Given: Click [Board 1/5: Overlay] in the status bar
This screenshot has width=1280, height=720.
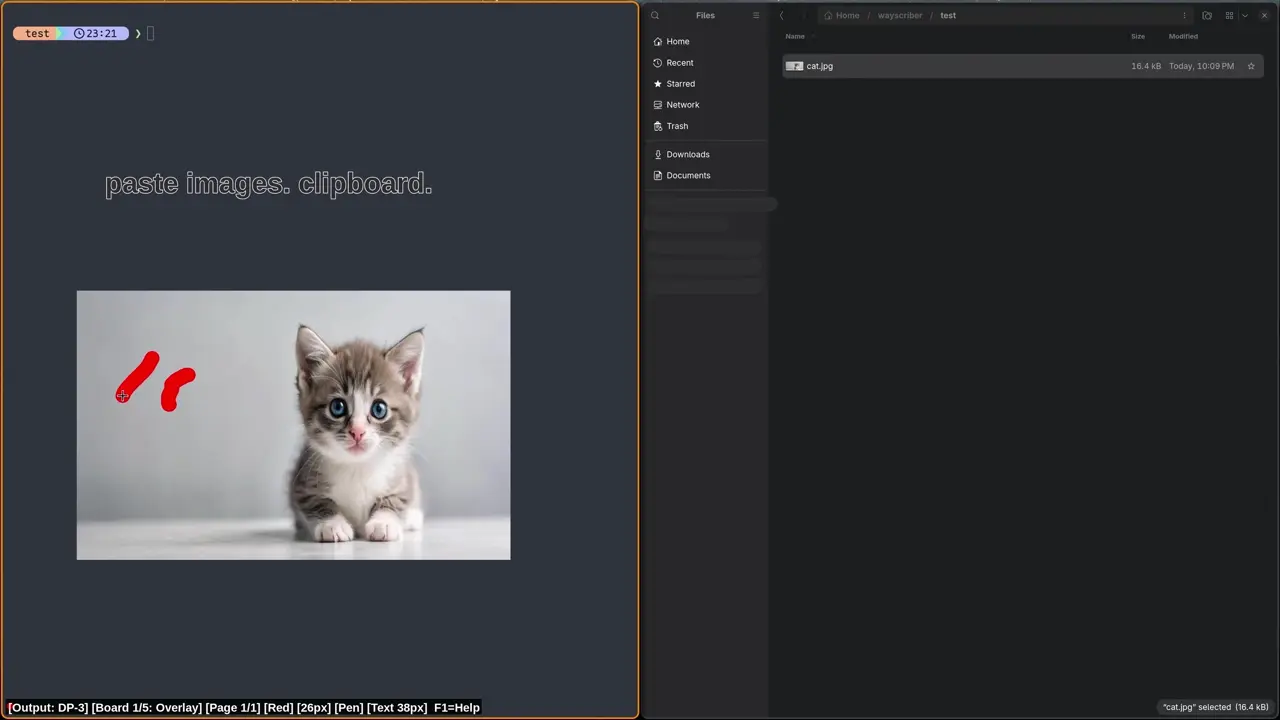Looking at the screenshot, I should [x=147, y=707].
